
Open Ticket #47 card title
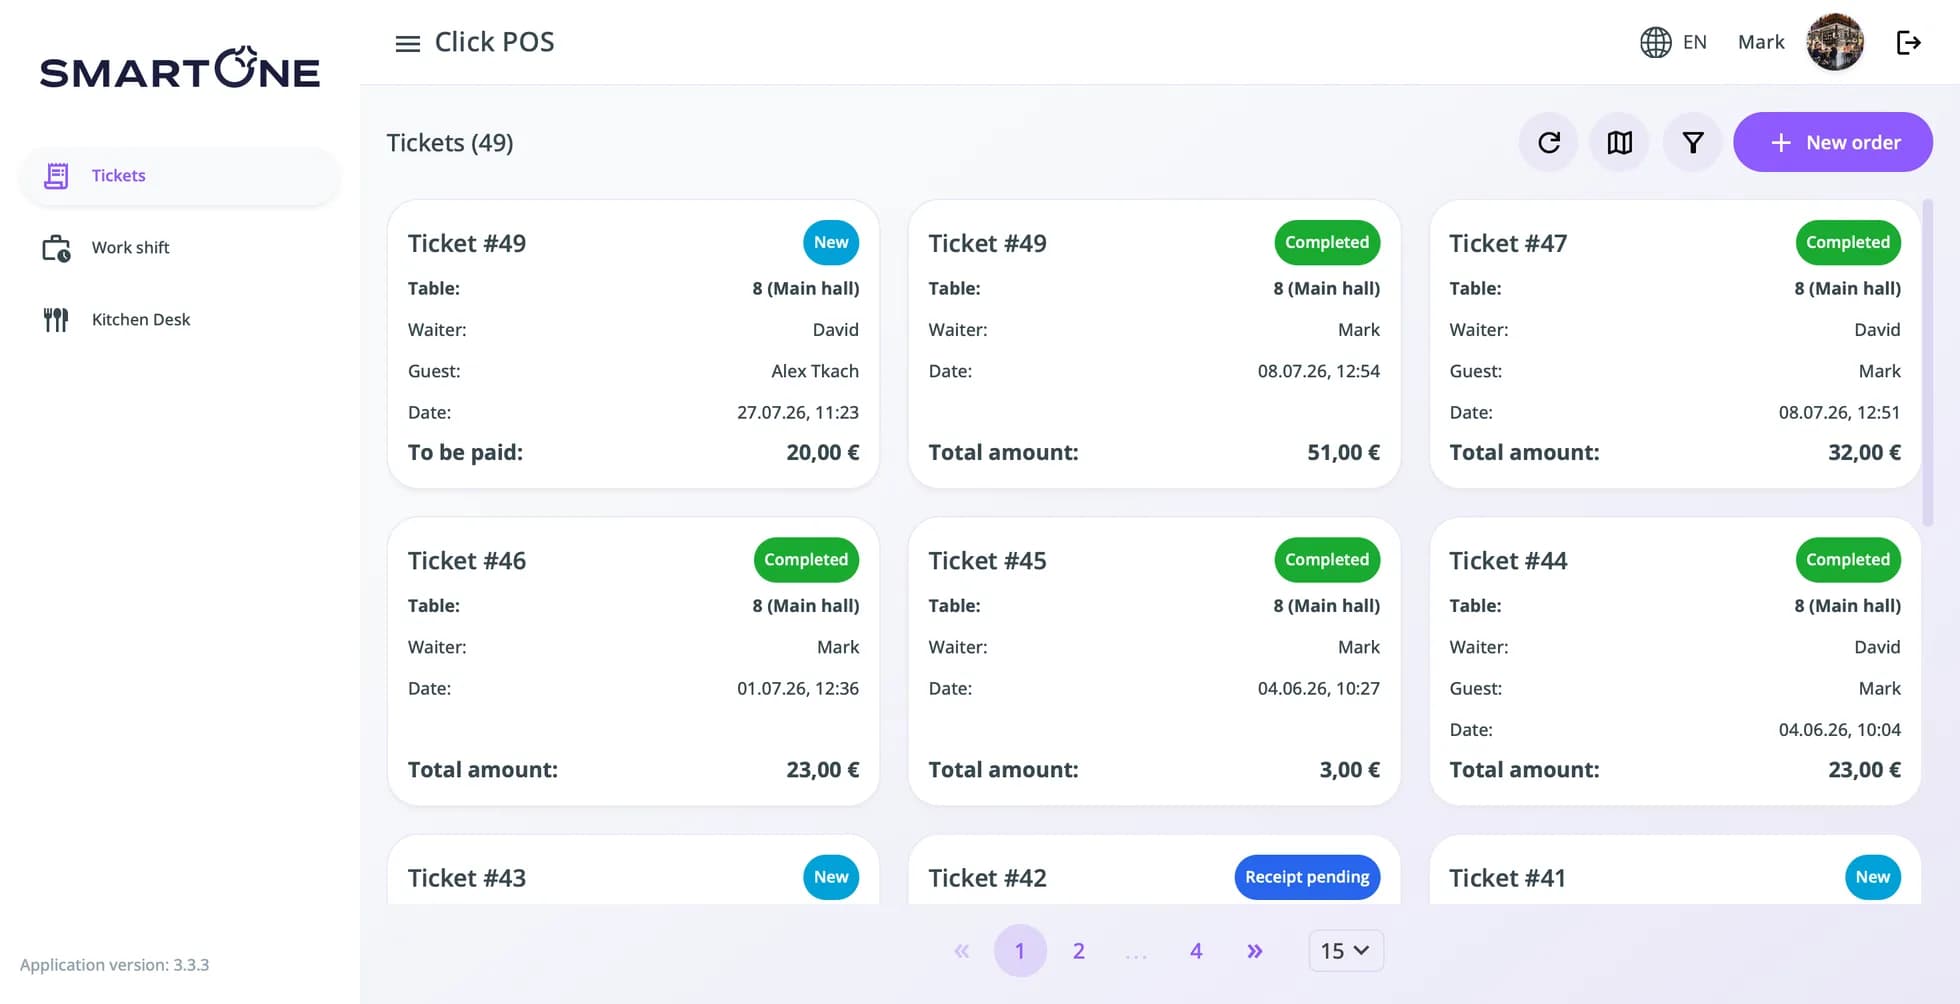(x=1508, y=243)
